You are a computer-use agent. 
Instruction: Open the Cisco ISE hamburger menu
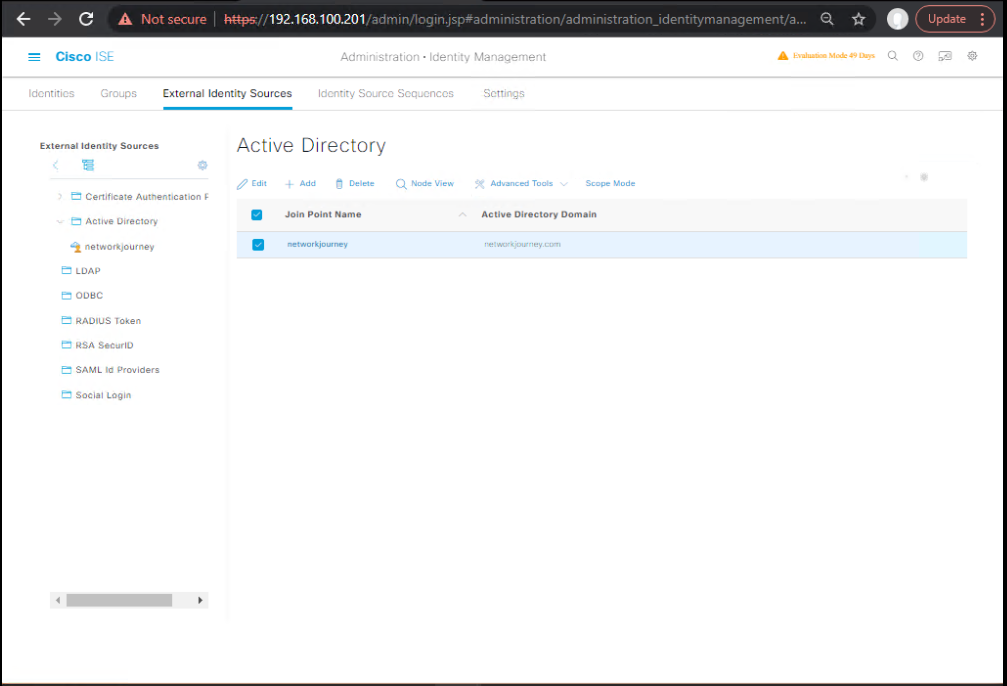click(x=34, y=57)
